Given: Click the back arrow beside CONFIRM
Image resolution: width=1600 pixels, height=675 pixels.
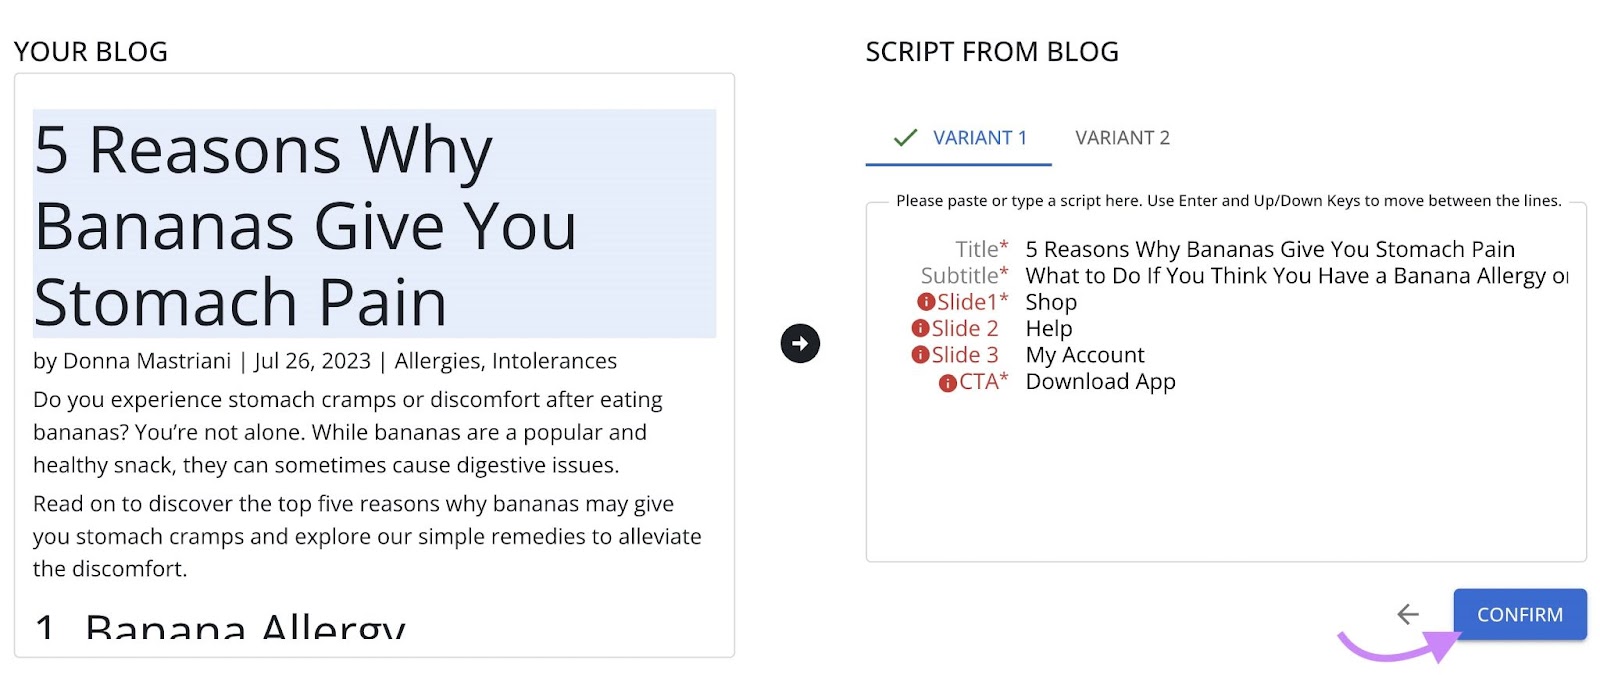Looking at the screenshot, I should point(1409,615).
